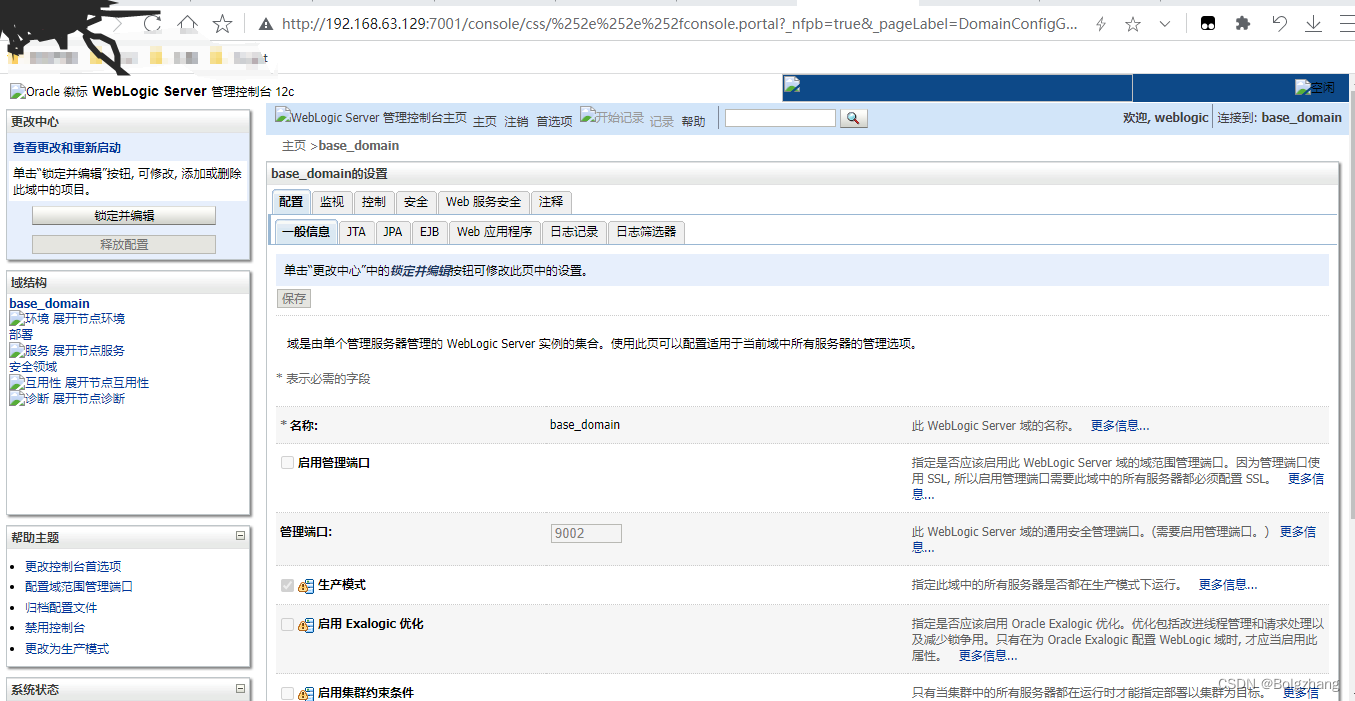Open the 配置域范围管理端口 help link

pyautogui.click(x=78, y=586)
